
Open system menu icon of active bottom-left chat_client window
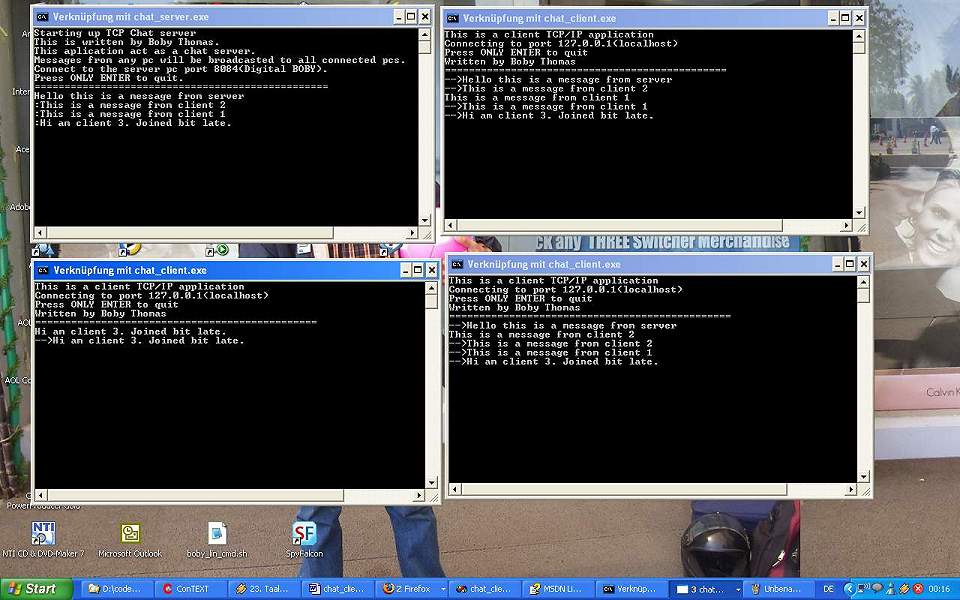click(42, 270)
